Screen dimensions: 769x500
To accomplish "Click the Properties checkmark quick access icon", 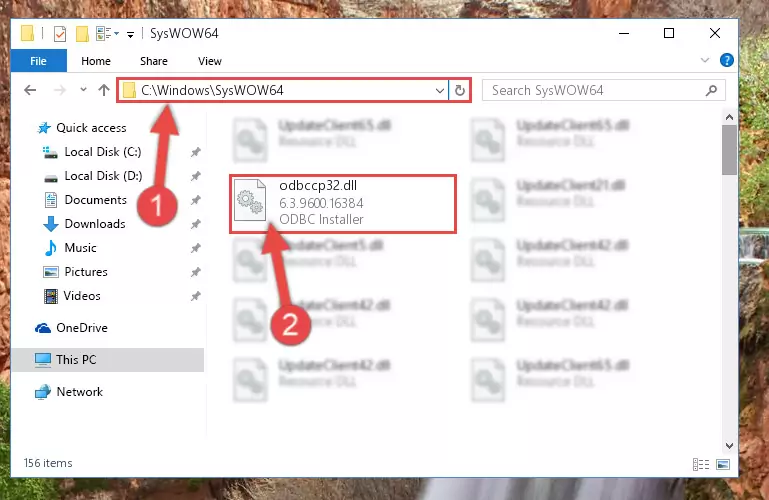I will [x=60, y=34].
